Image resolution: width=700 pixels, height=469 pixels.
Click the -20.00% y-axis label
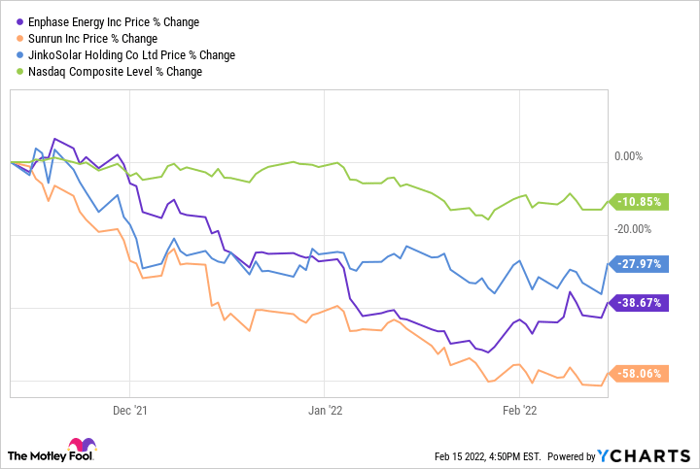click(x=630, y=229)
